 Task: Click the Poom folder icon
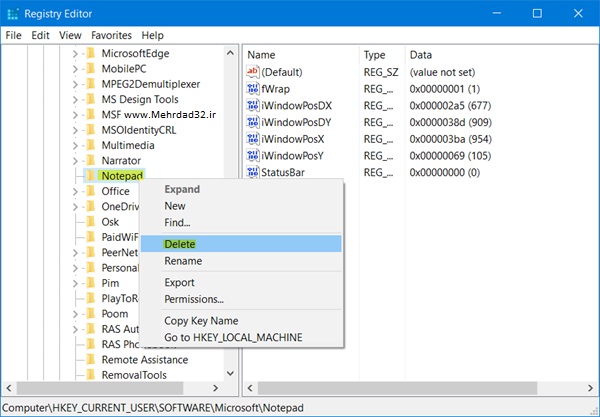pyautogui.click(x=91, y=313)
